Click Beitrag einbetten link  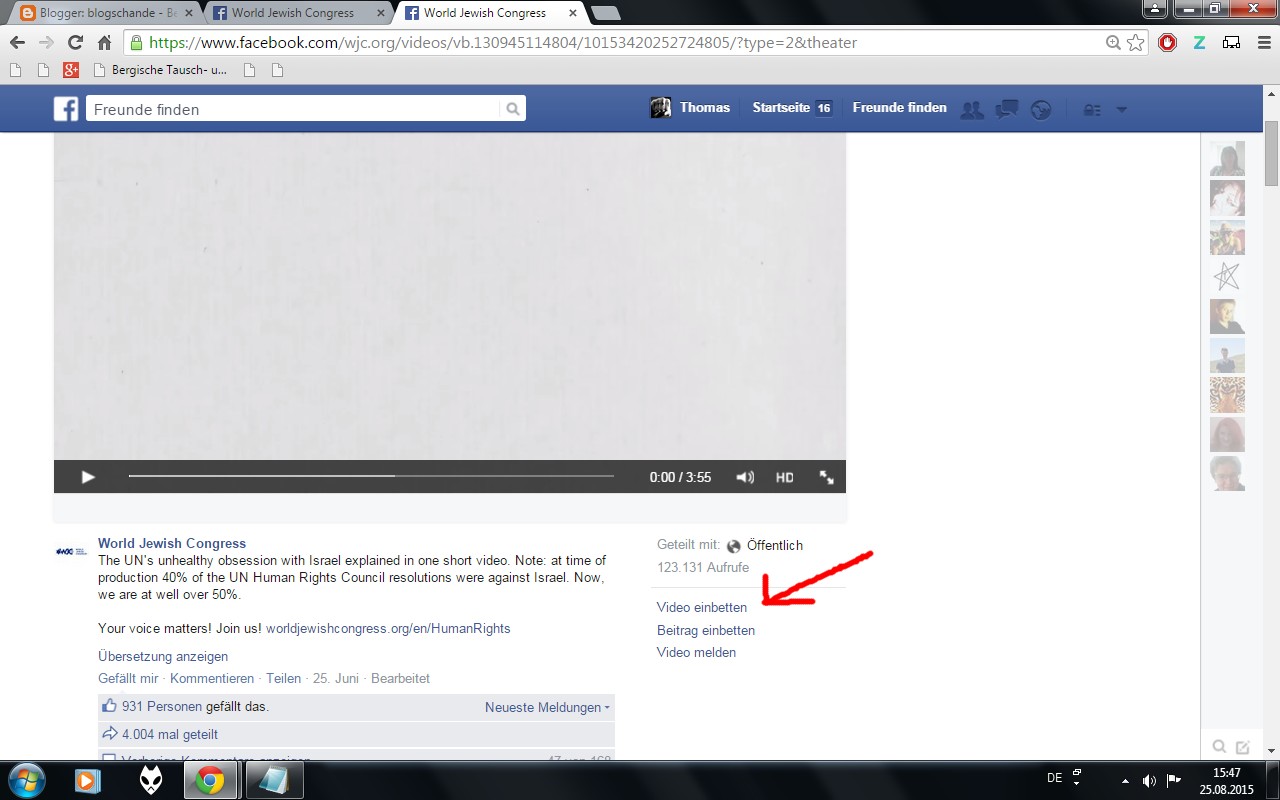706,630
